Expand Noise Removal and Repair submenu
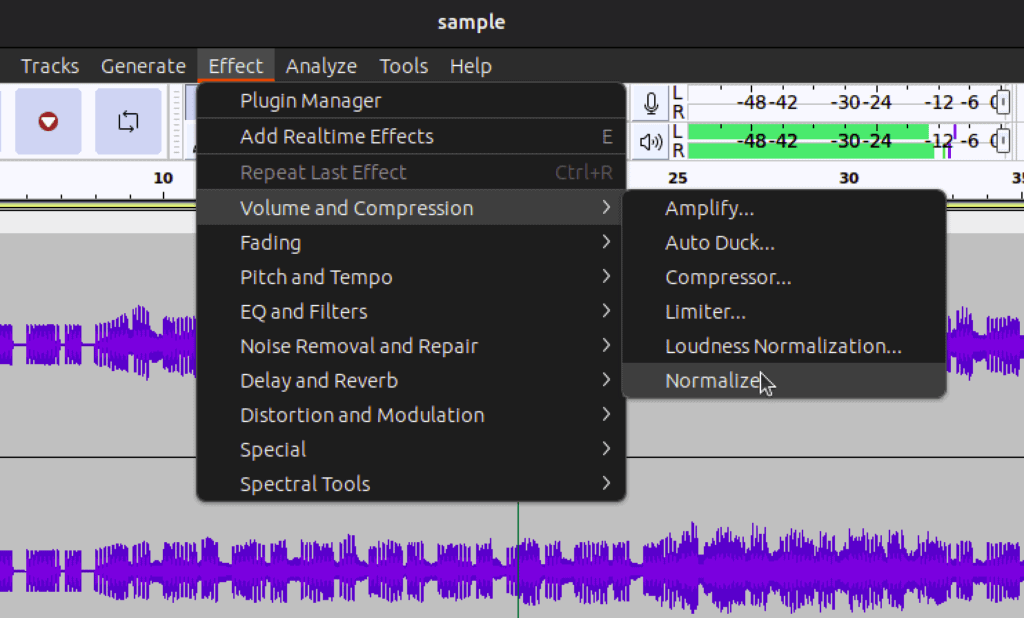Viewport: 1024px width, 618px height. tap(411, 346)
